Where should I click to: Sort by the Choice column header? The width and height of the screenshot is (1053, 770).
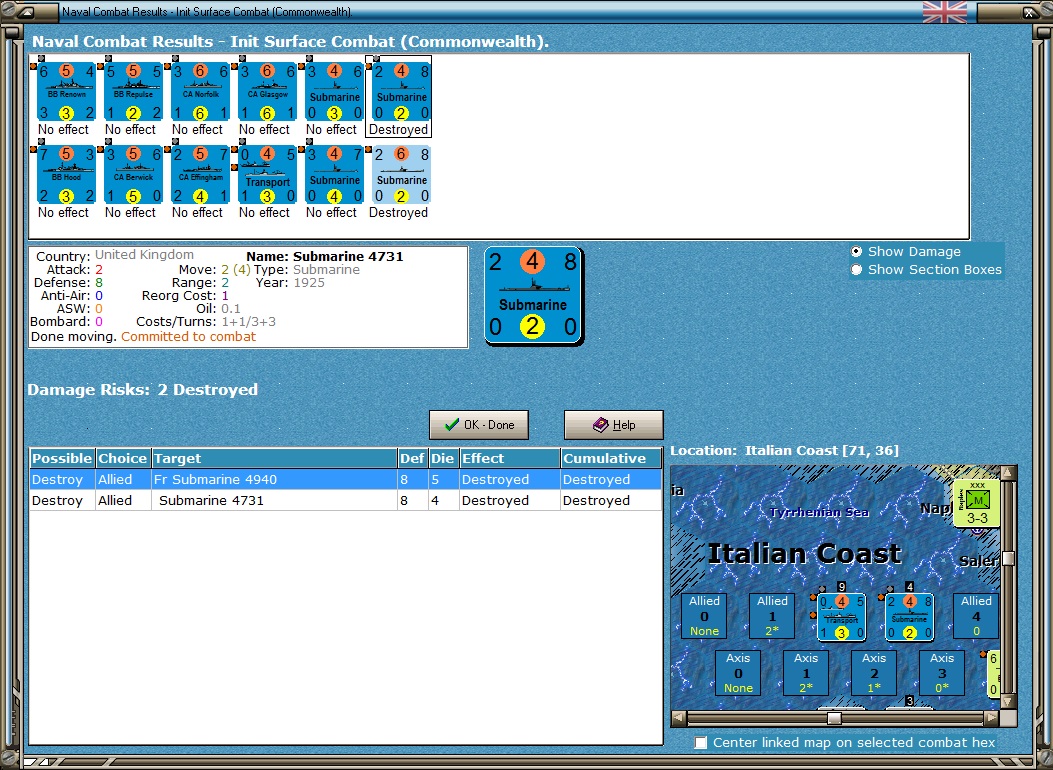pyautogui.click(x=123, y=459)
